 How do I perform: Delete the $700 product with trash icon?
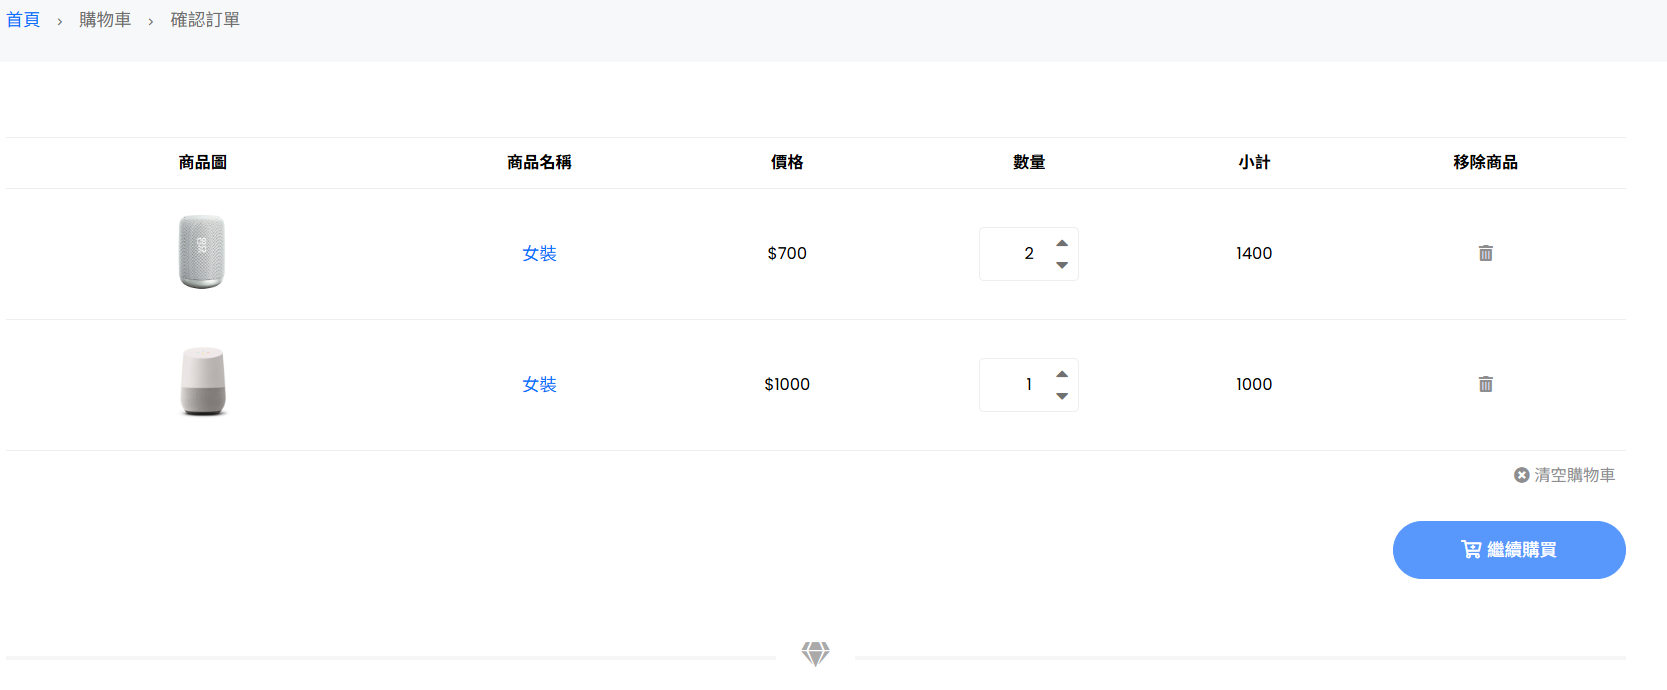click(1485, 253)
